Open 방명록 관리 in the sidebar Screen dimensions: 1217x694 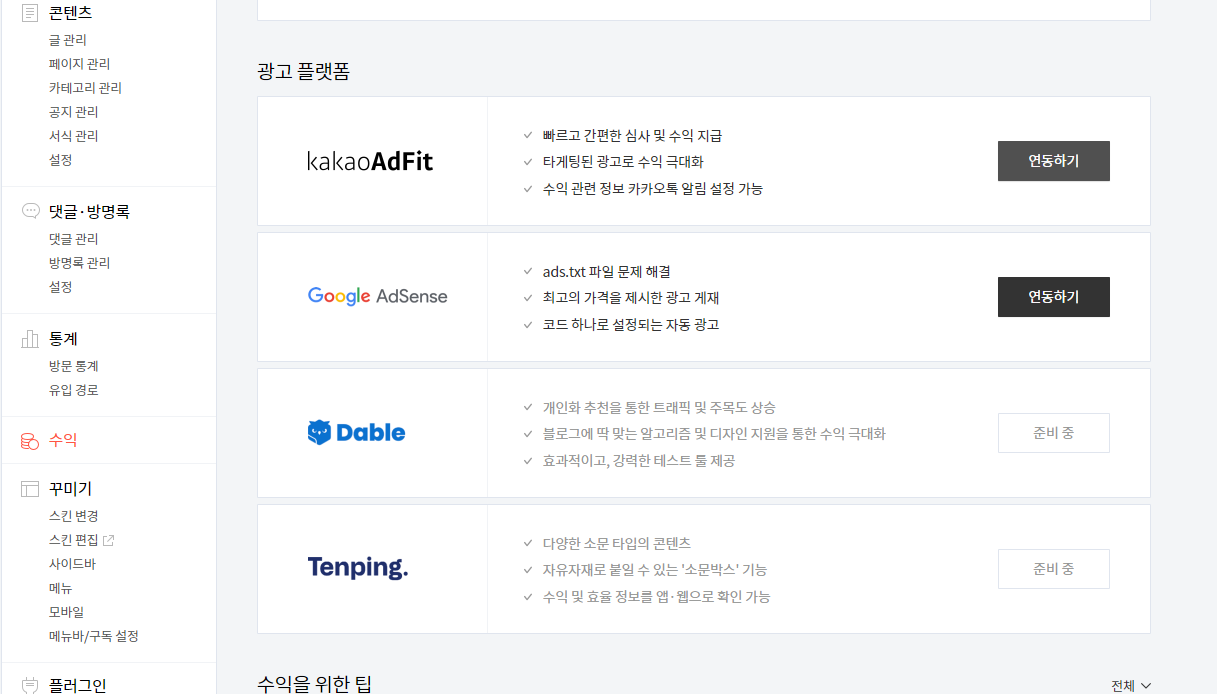point(79,263)
